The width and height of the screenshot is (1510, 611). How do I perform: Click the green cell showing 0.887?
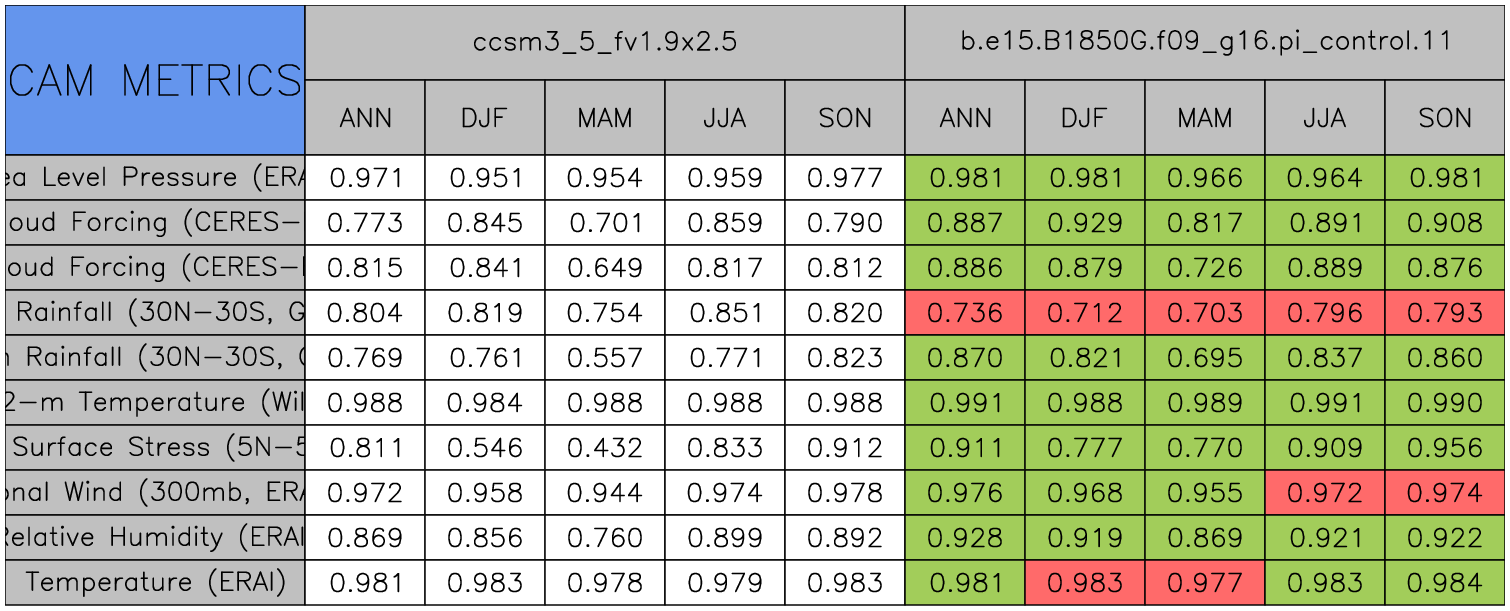(x=965, y=223)
